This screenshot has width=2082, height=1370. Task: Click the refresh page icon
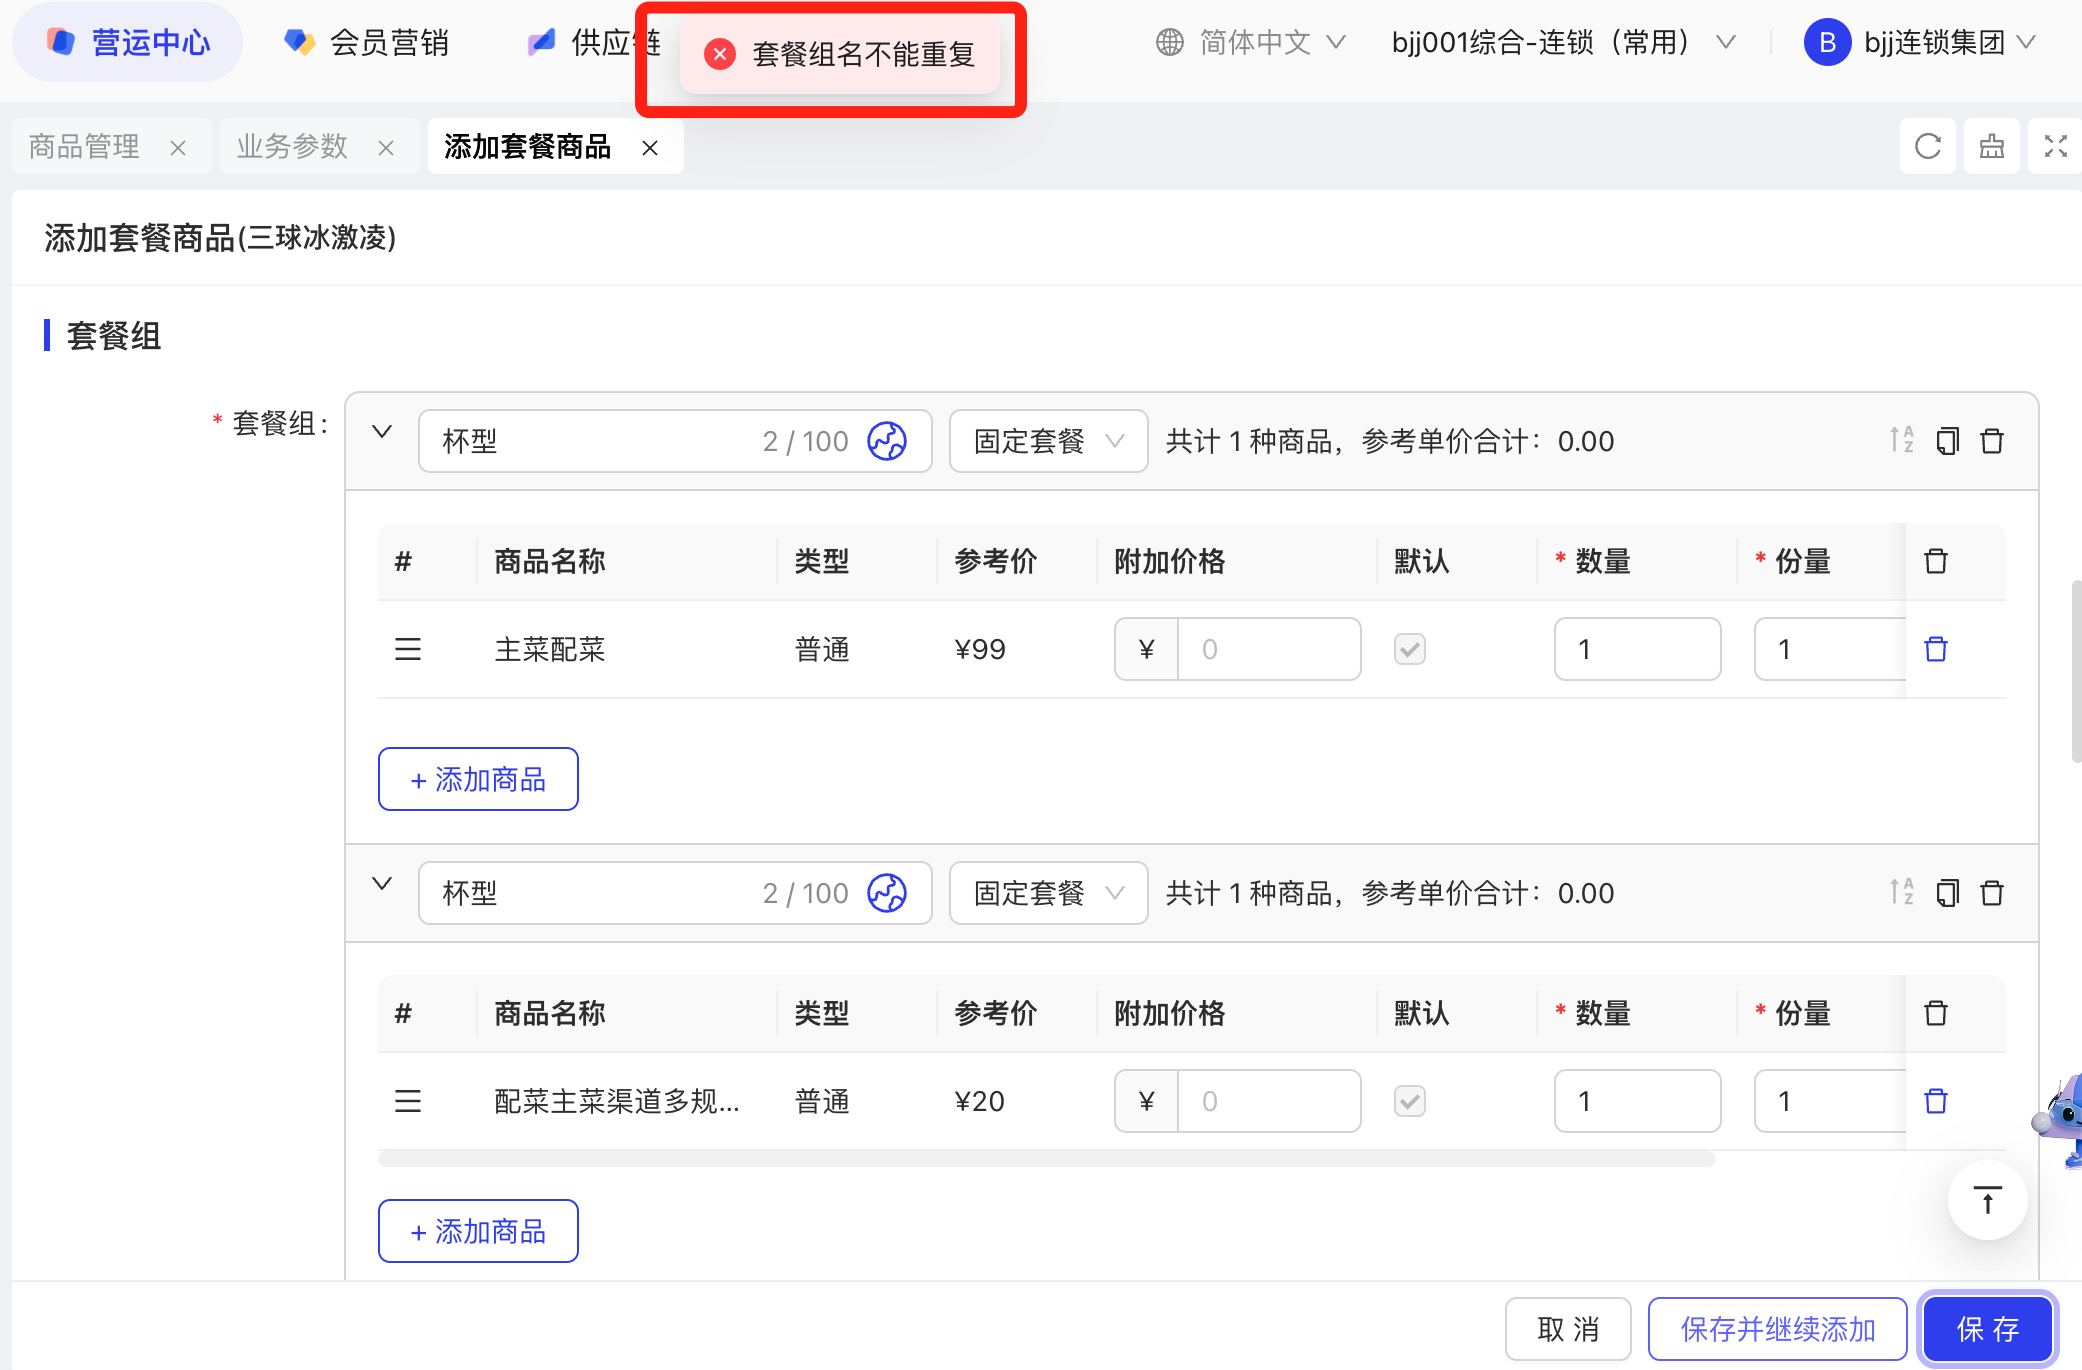tap(1927, 147)
